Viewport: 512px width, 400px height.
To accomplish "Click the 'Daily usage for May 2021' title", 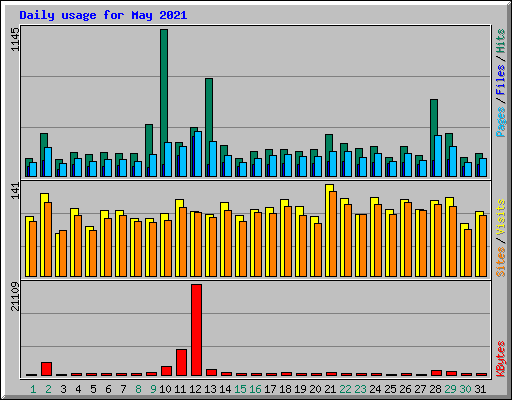I will [103, 15].
